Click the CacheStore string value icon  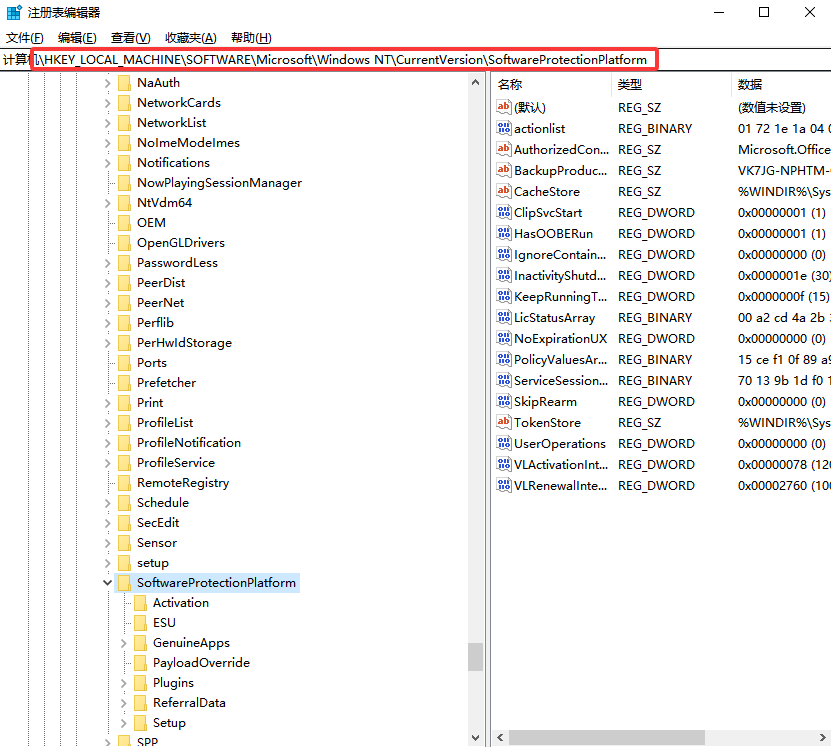pyautogui.click(x=503, y=191)
